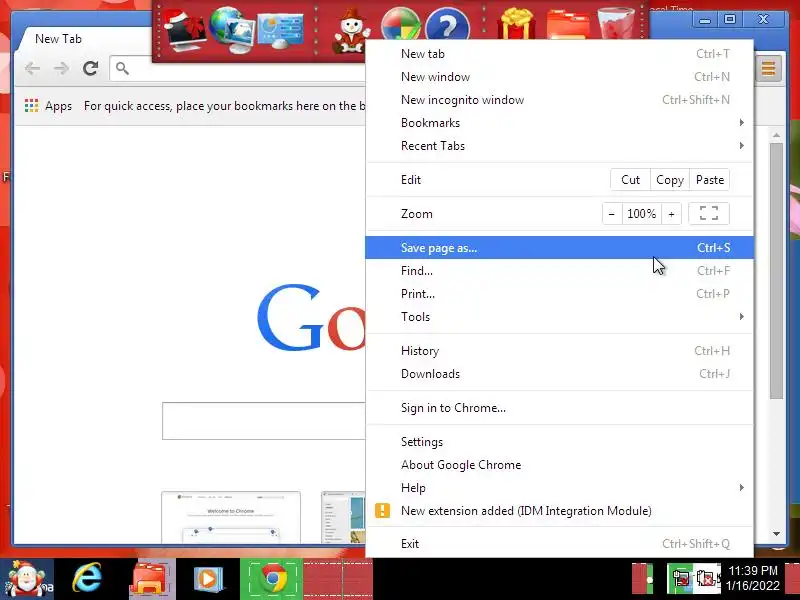Click New extension added (IDM Integration Module)
This screenshot has width=800, height=600.
(559, 511)
